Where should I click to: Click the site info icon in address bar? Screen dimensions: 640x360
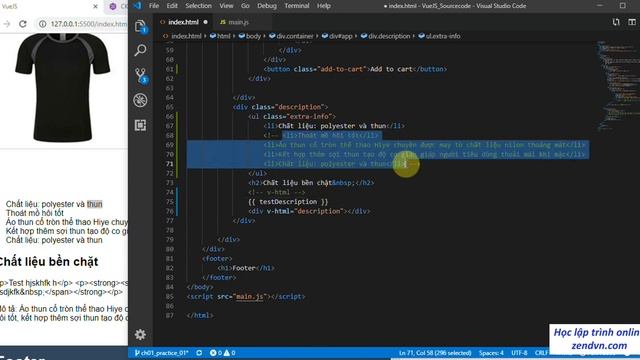[42, 24]
